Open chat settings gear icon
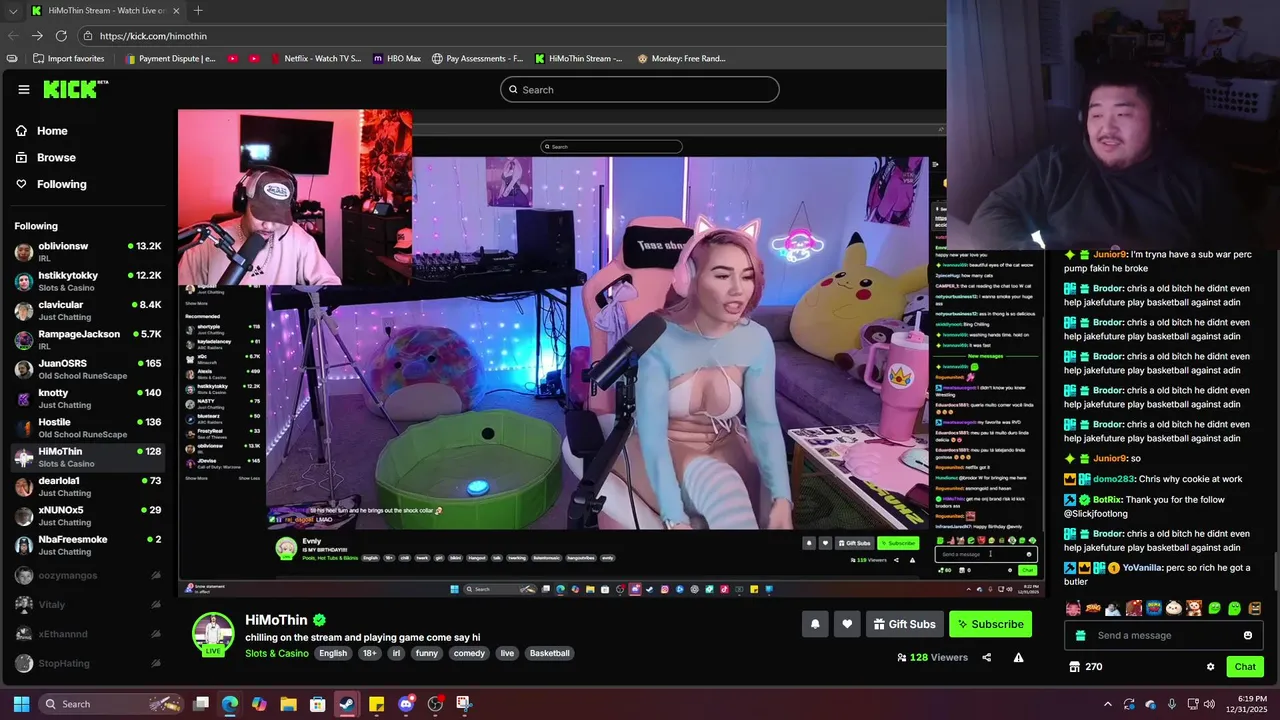 (x=1210, y=667)
